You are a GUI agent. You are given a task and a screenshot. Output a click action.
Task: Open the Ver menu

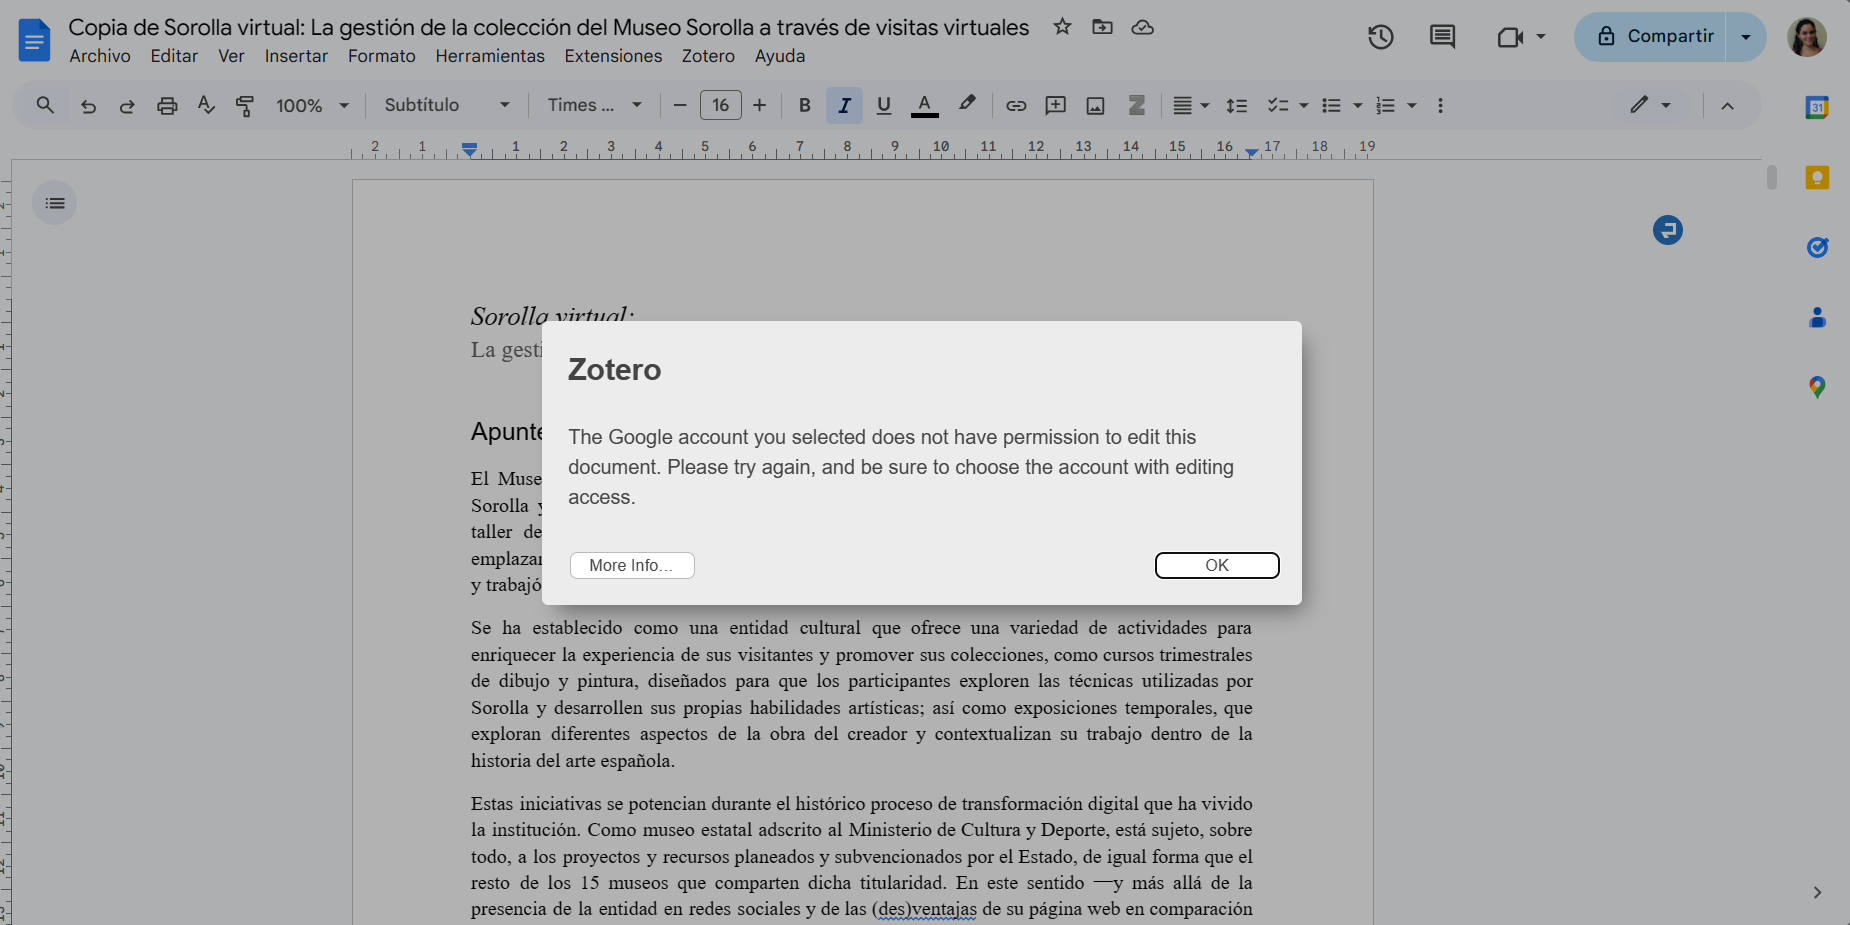coord(231,56)
